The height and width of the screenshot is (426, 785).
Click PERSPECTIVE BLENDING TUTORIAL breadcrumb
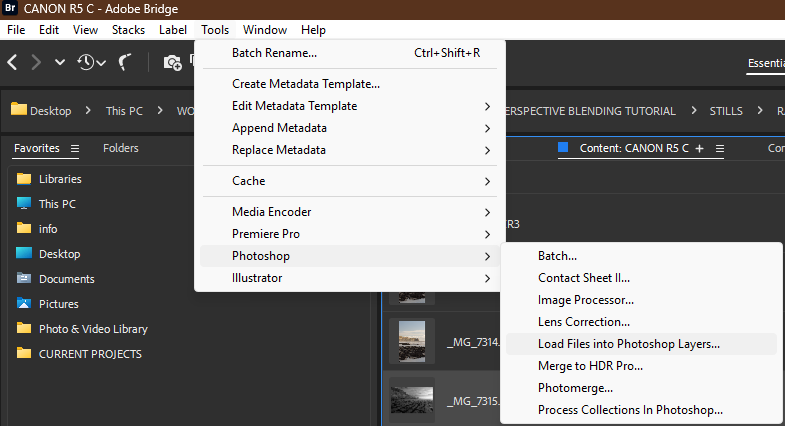(591, 111)
